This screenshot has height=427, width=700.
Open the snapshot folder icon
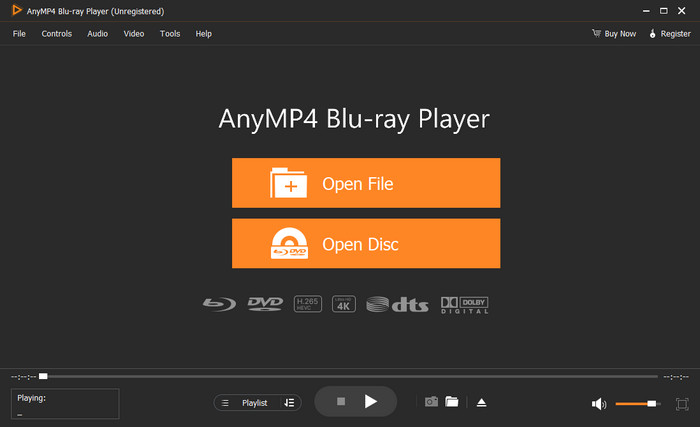point(452,402)
